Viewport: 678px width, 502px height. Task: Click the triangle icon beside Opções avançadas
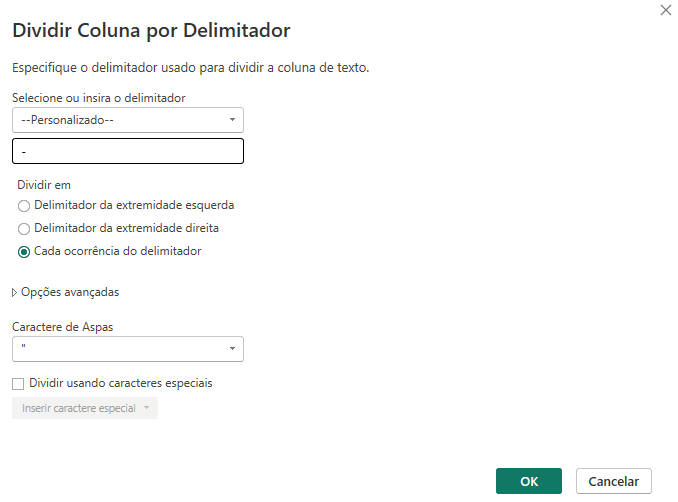14,292
